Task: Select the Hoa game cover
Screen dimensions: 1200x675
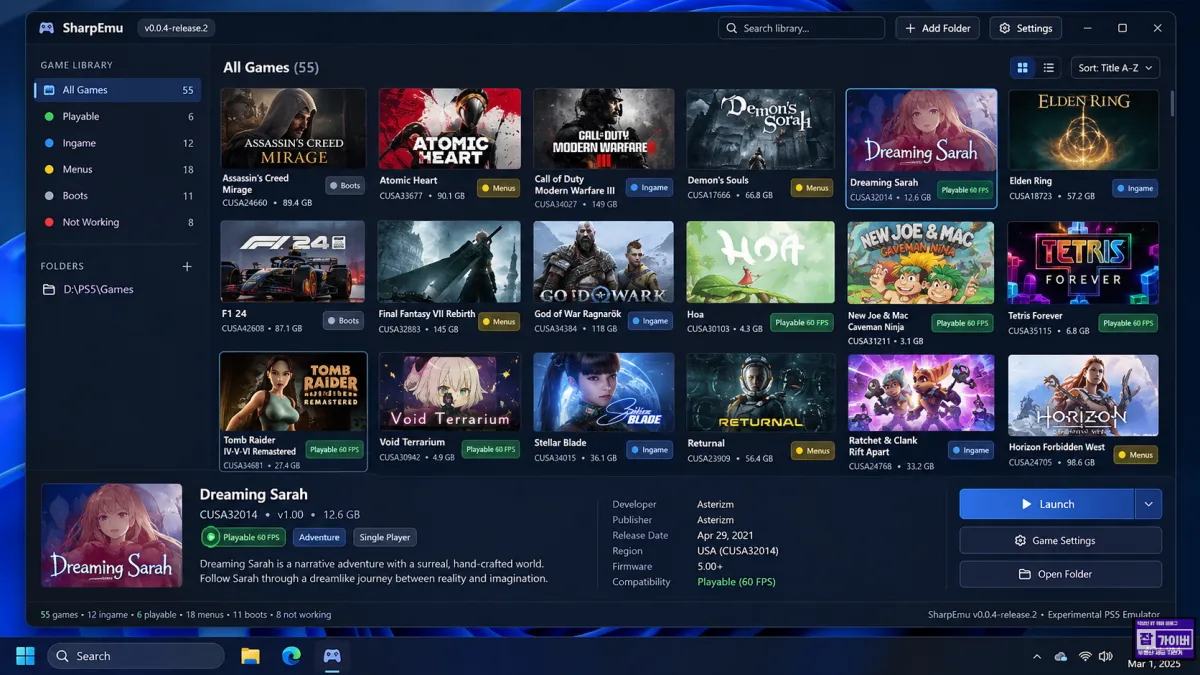Action: pyautogui.click(x=760, y=262)
